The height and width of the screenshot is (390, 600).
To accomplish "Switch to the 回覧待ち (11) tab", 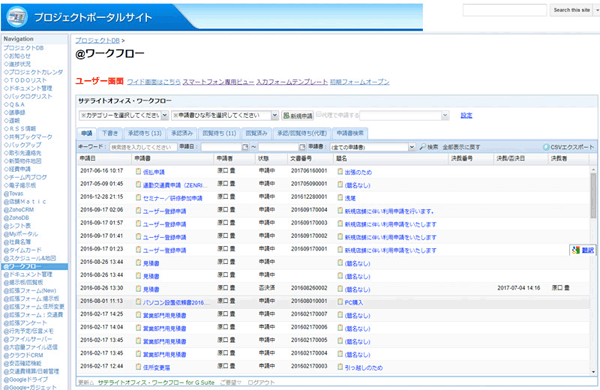I will (x=219, y=133).
